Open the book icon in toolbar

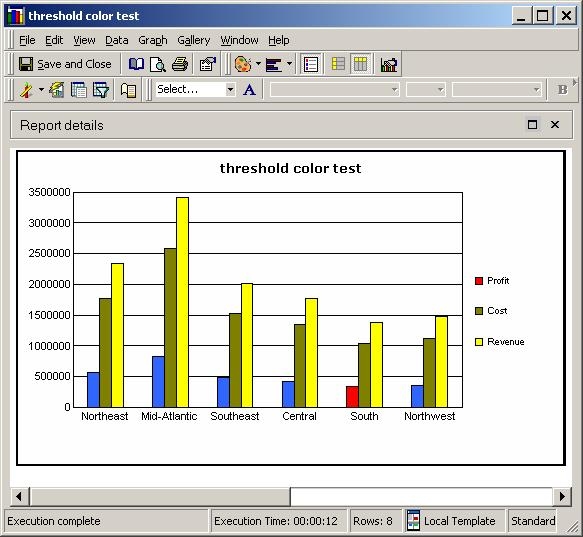136,64
